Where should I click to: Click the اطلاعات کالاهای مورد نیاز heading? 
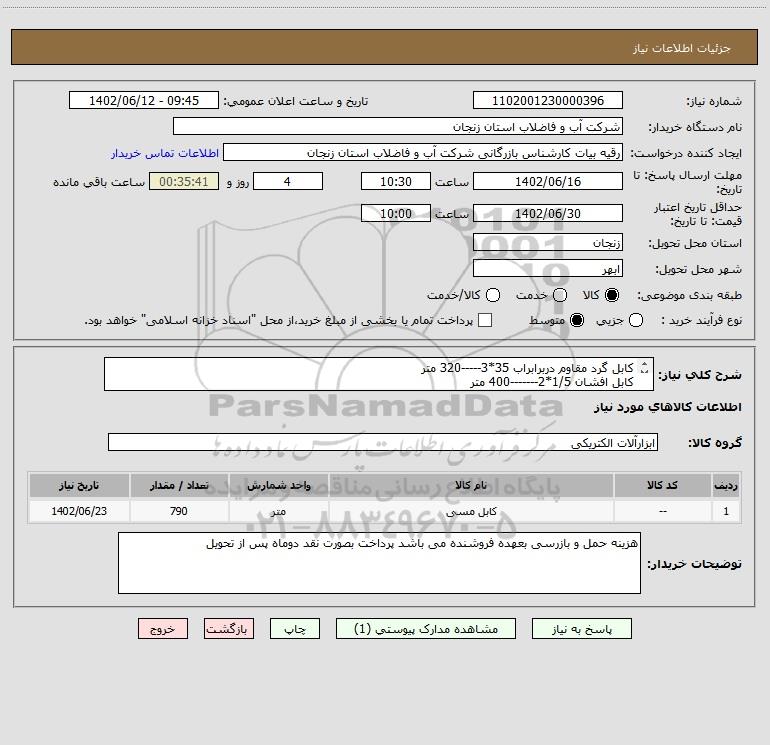[x=668, y=407]
